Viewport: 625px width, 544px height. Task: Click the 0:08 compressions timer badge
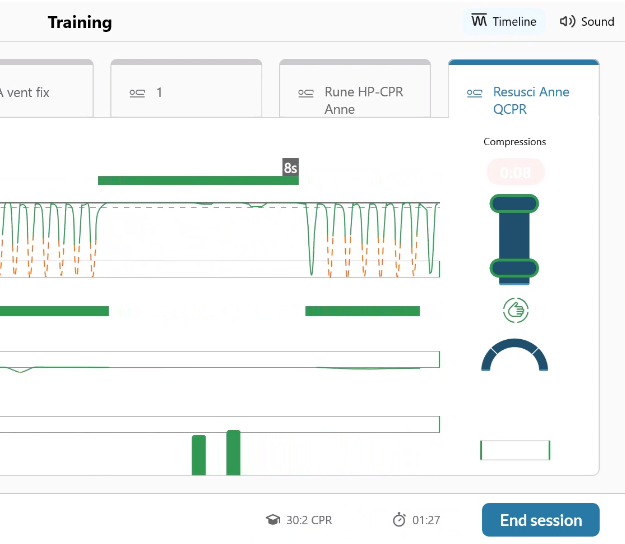(515, 172)
